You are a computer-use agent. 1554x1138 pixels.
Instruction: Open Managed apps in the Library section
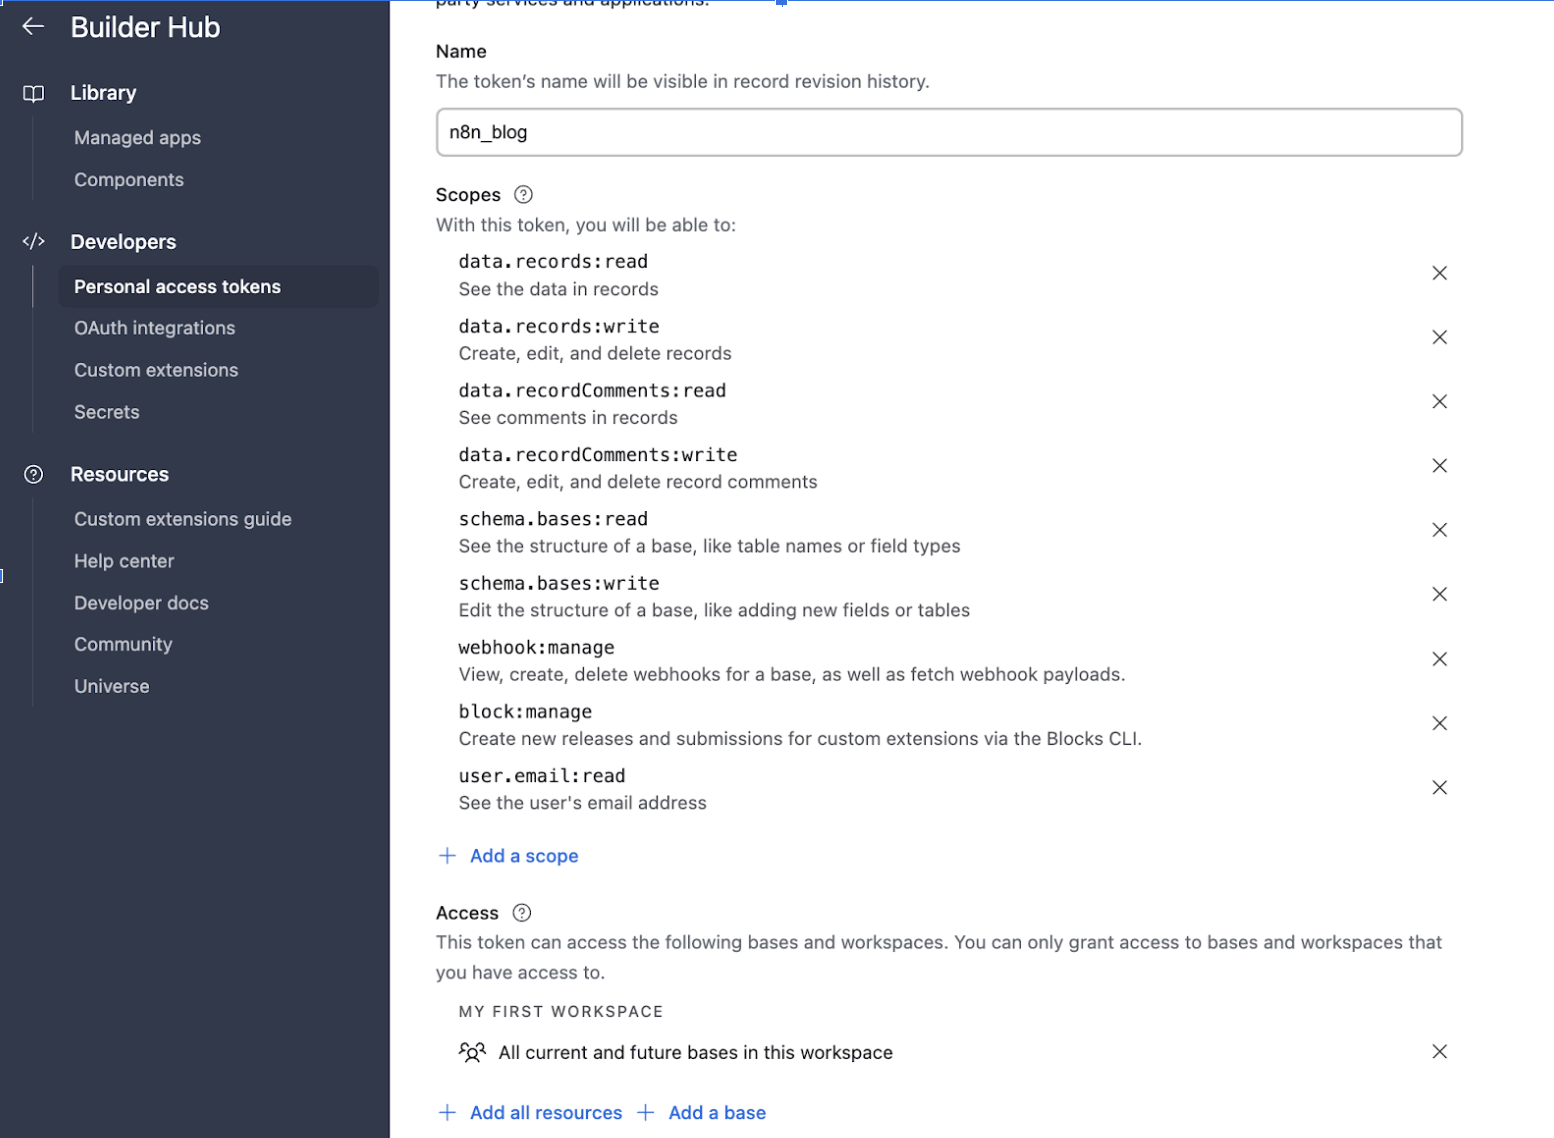(137, 138)
